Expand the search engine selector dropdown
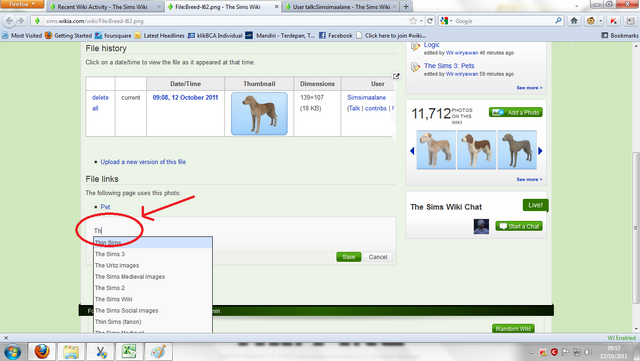The width and height of the screenshot is (640, 361). 446,21
